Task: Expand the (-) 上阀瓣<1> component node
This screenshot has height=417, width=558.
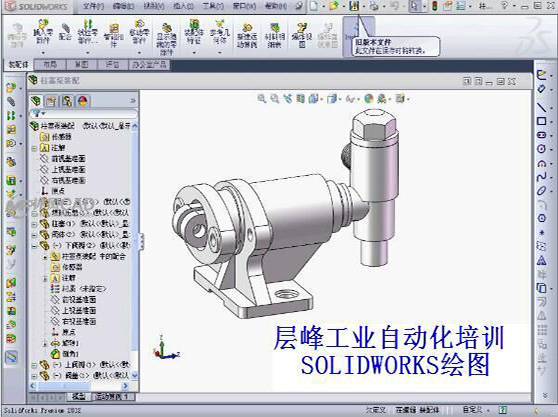Action: 35,365
